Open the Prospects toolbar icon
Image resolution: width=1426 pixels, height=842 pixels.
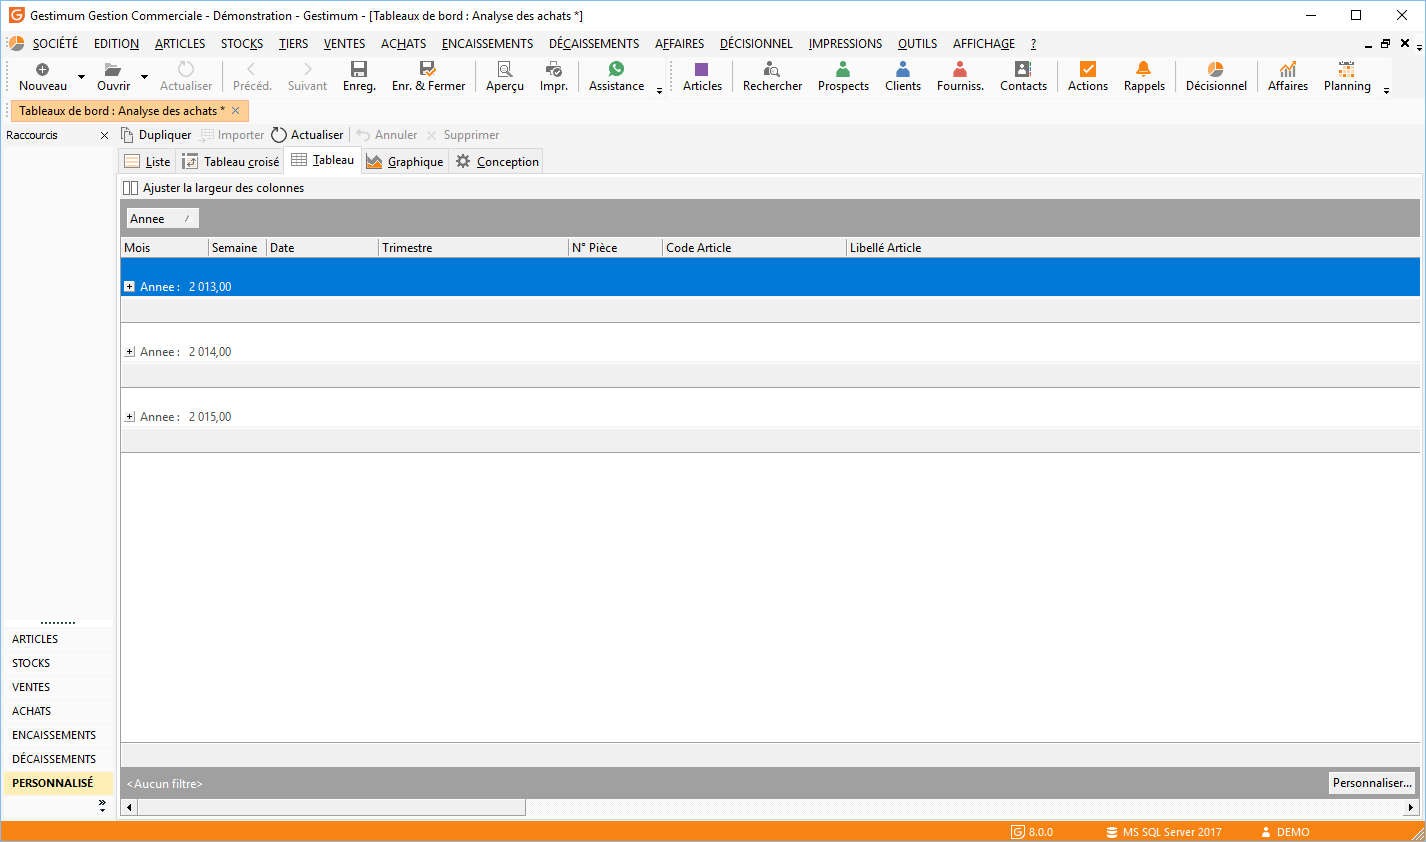pos(843,76)
